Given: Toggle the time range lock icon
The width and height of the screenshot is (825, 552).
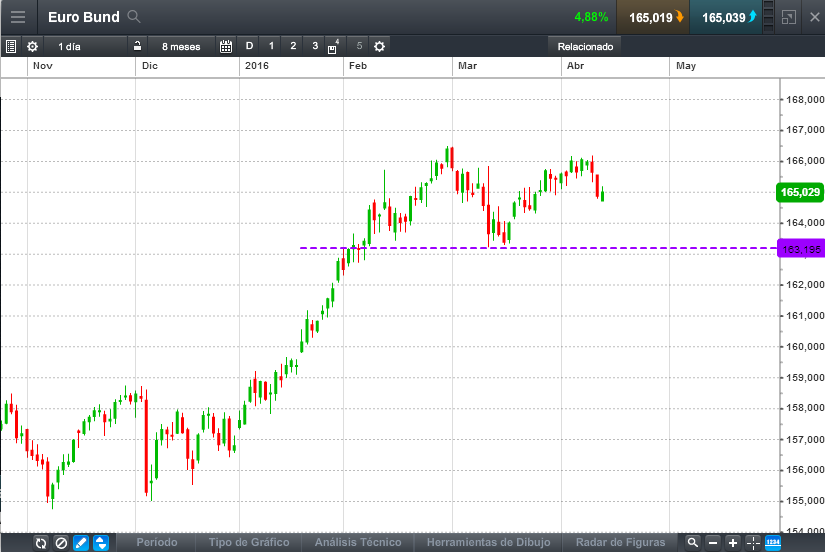Looking at the screenshot, I should [138, 46].
